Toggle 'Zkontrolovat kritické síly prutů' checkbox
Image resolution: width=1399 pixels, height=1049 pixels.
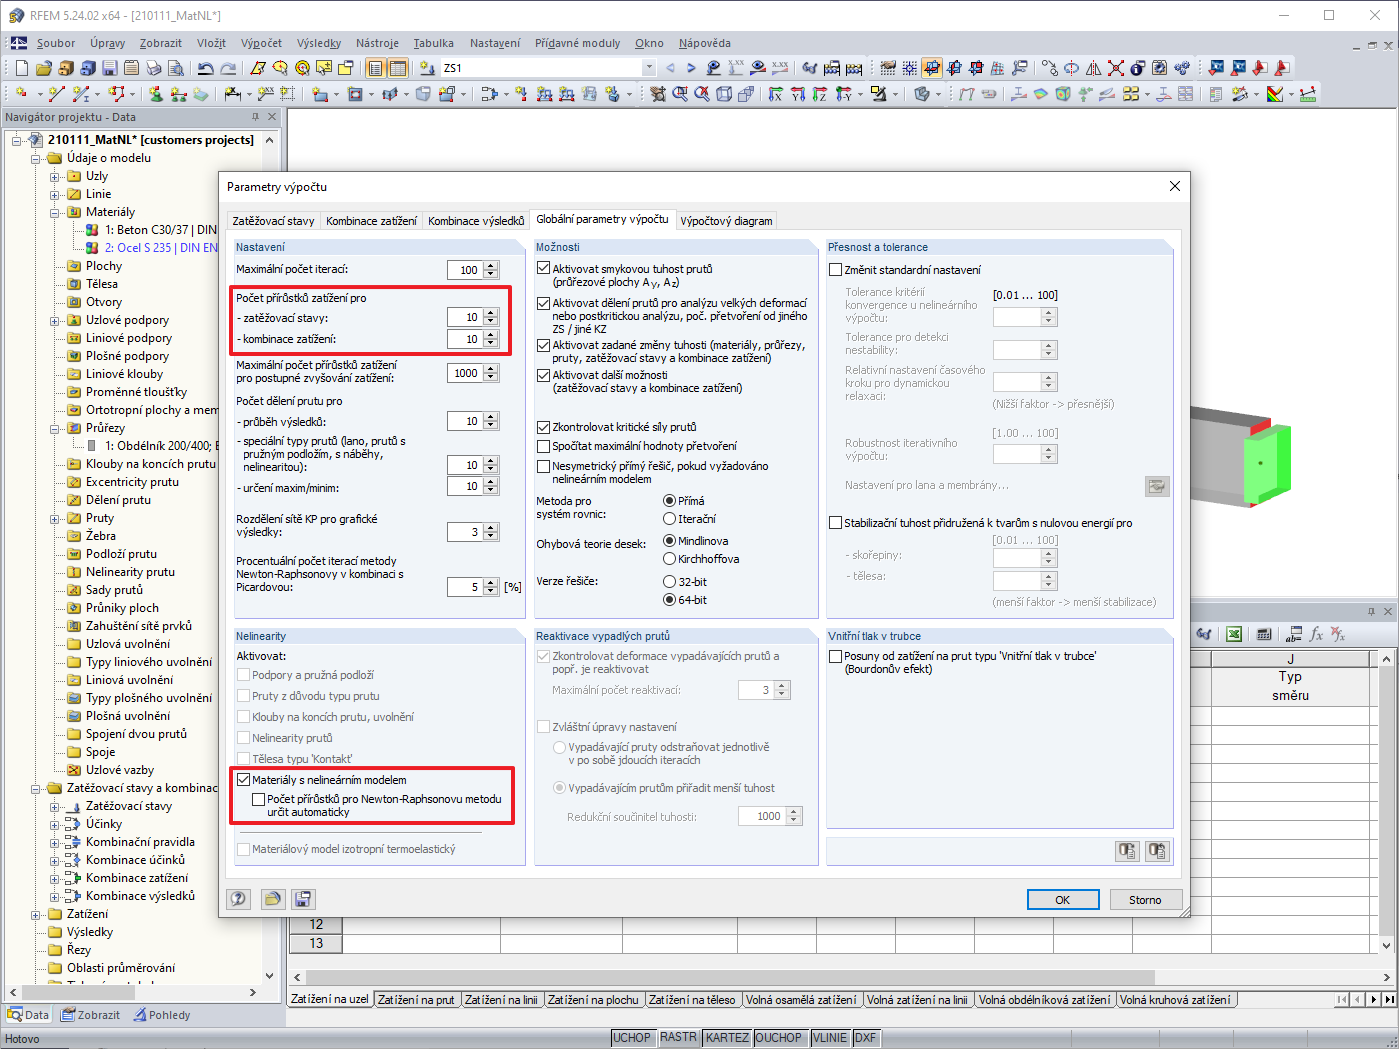pos(544,426)
